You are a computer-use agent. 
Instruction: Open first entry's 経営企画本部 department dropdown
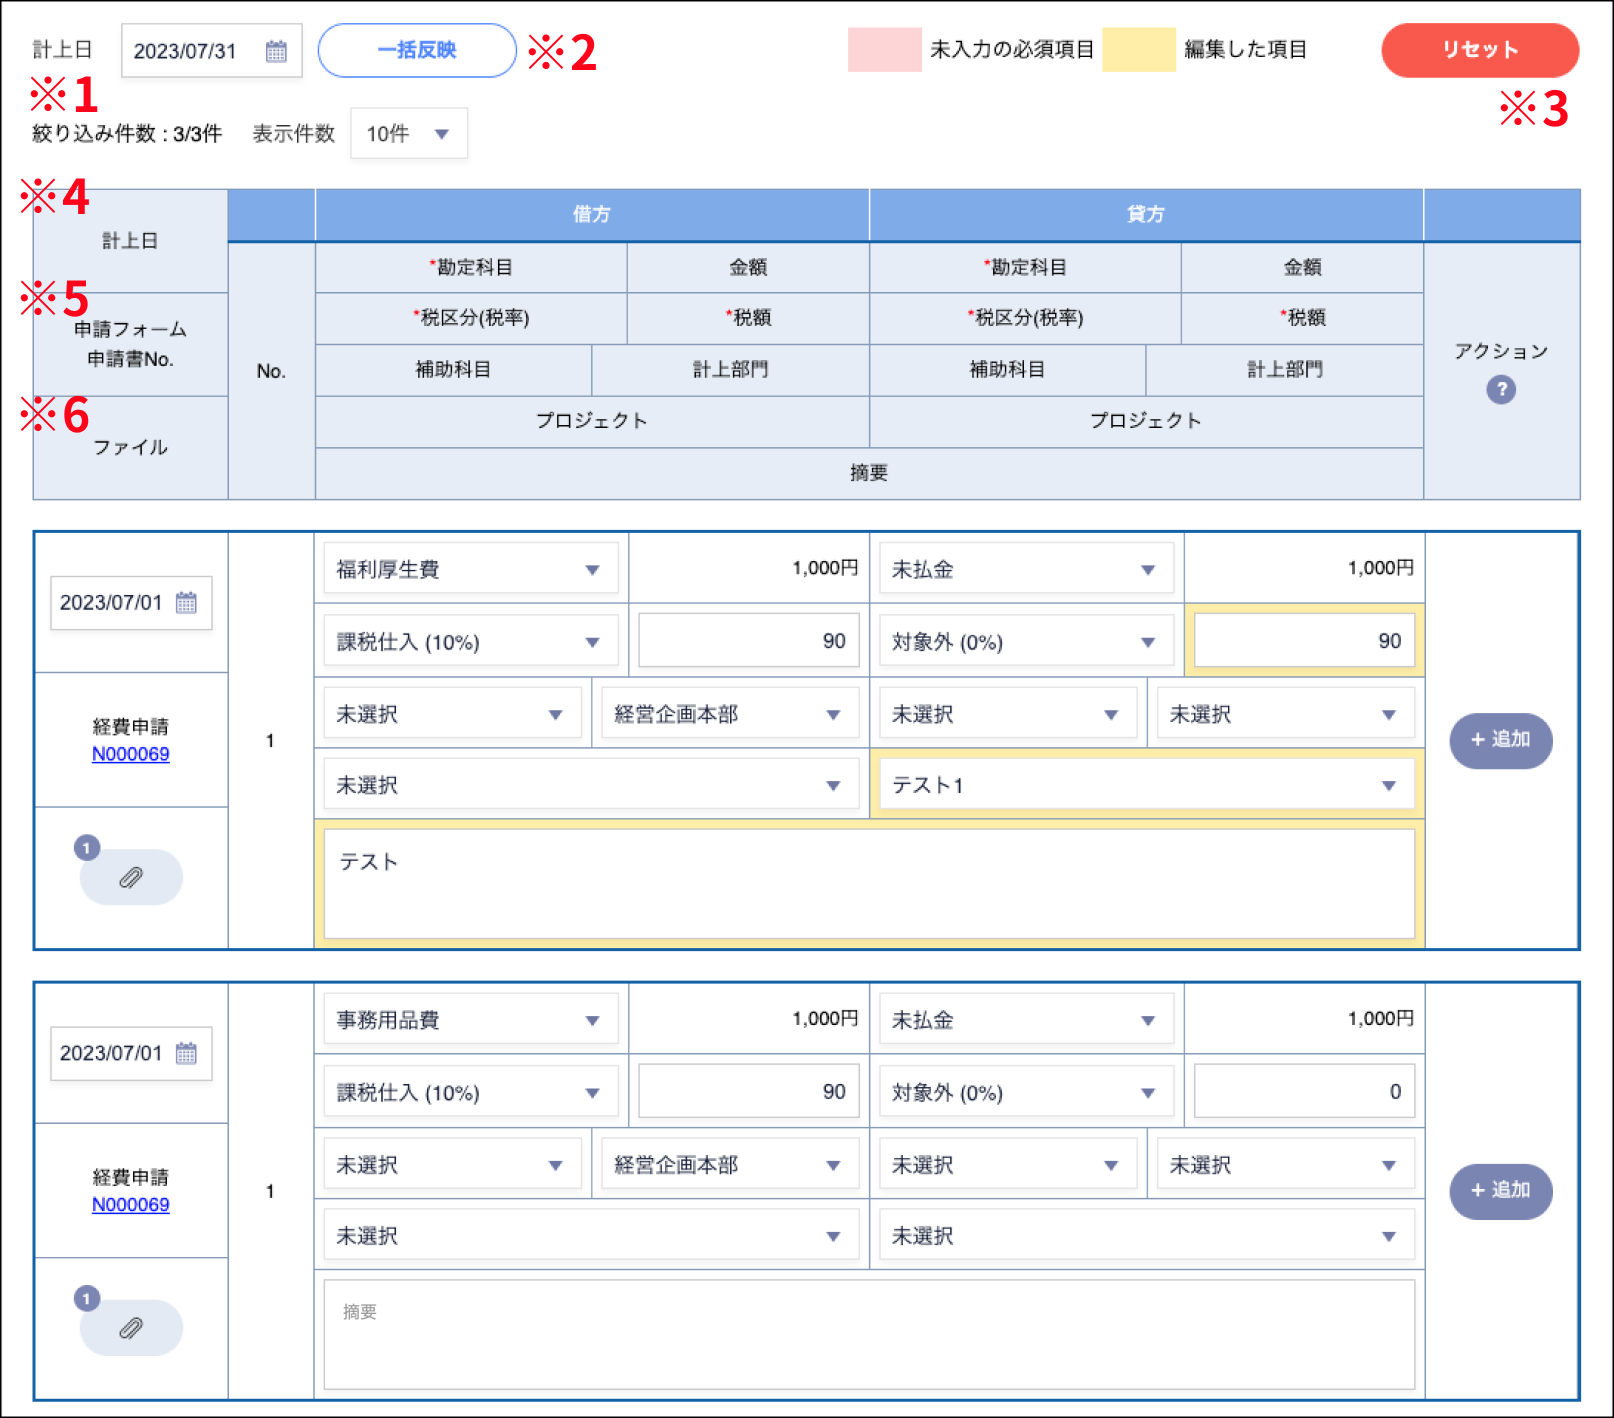(730, 714)
